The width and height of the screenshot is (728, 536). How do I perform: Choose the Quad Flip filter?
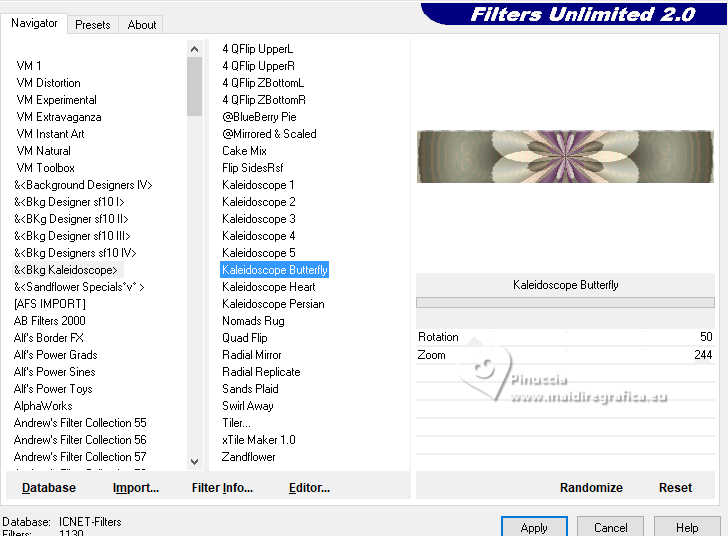click(244, 338)
